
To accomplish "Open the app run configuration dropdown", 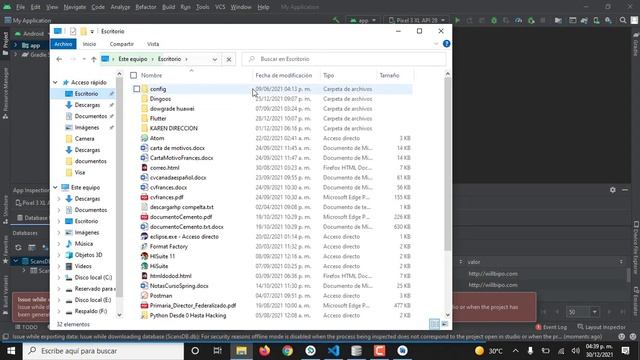I will (x=363, y=20).
